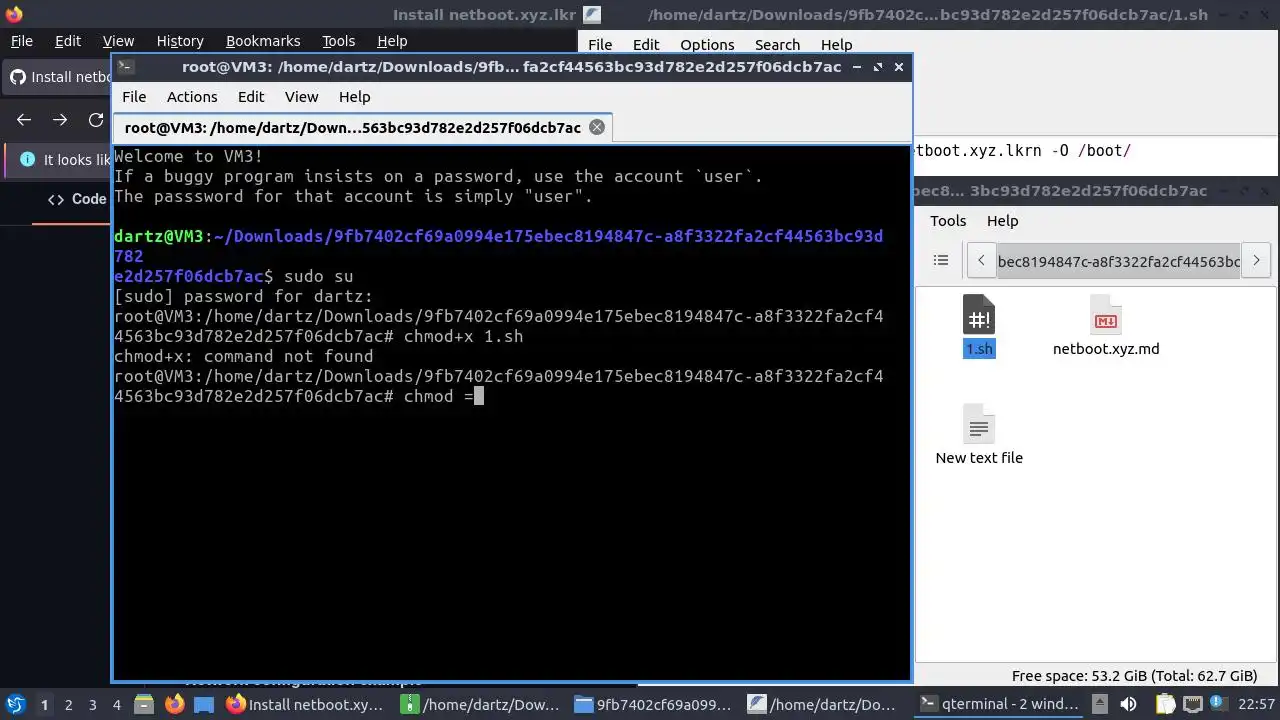
Task: Select GitHub 'Install netboot' browser tab
Action: [x=58, y=77]
